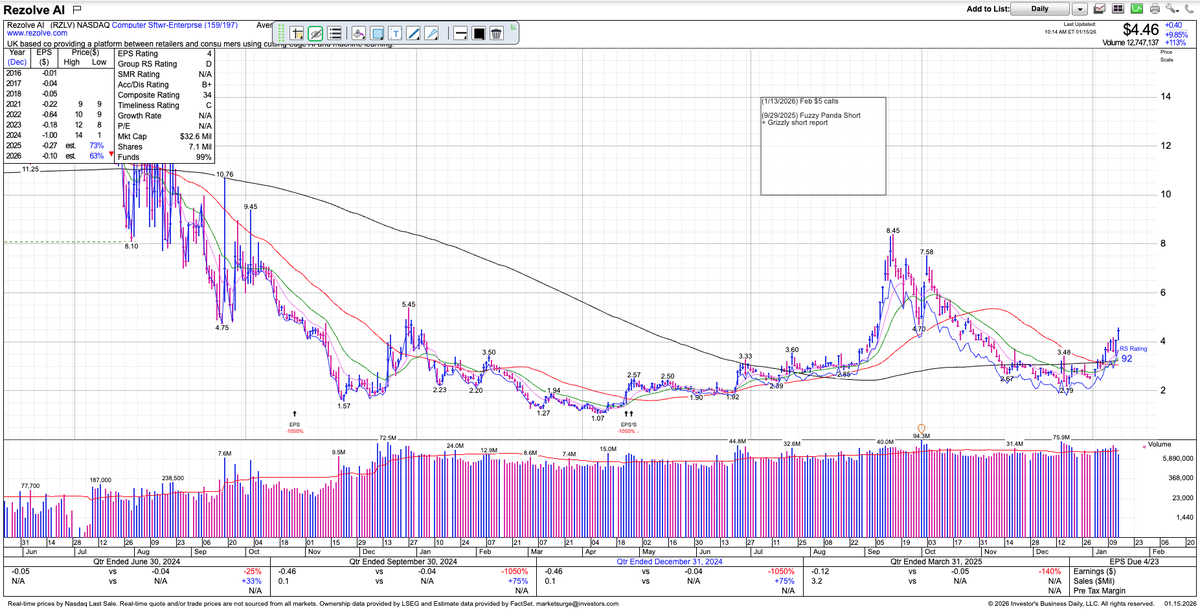The height and width of the screenshot is (609, 1200).
Task: Open the quote board grid icon
Action: 1118,9
